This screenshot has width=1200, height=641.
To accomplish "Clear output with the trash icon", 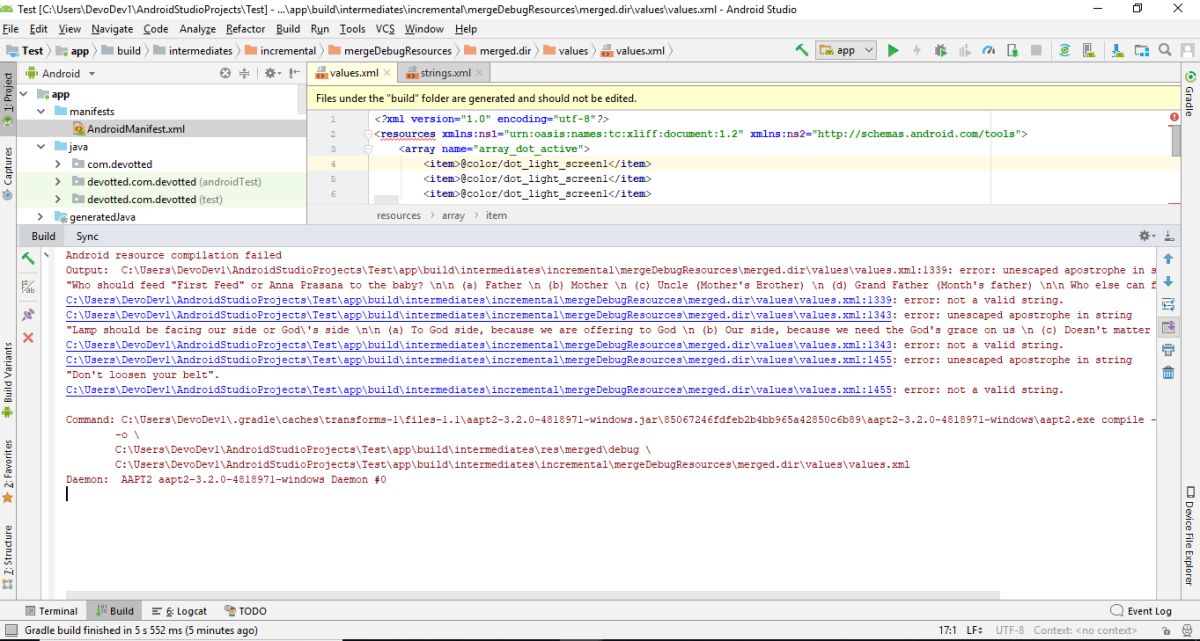I will point(1167,373).
